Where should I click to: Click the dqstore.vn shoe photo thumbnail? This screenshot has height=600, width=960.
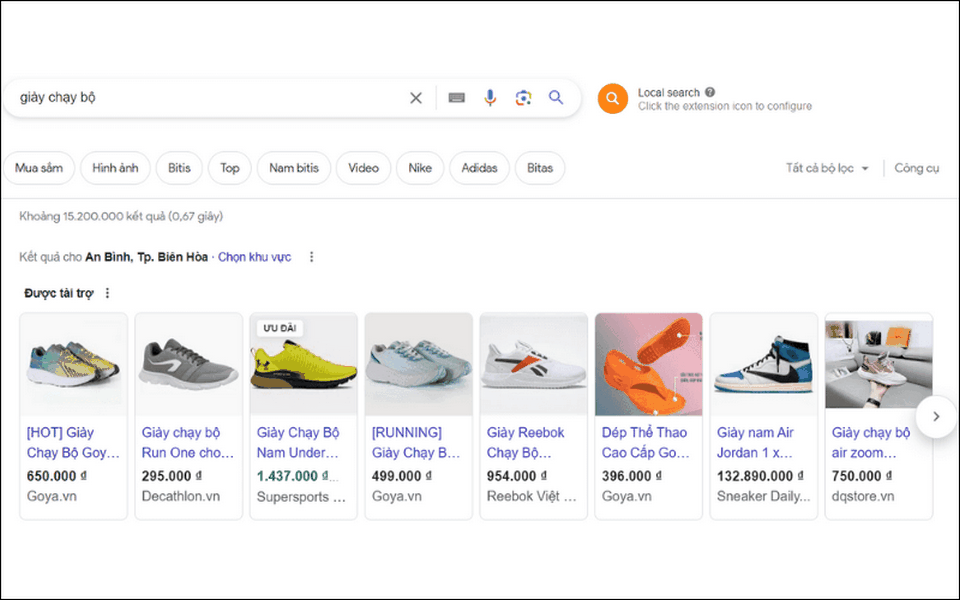point(879,364)
